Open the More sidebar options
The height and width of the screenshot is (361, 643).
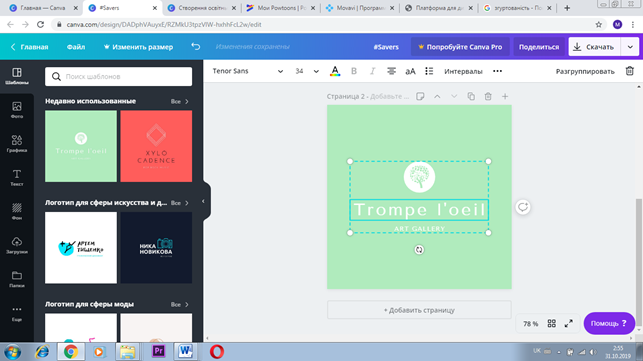(x=17, y=313)
